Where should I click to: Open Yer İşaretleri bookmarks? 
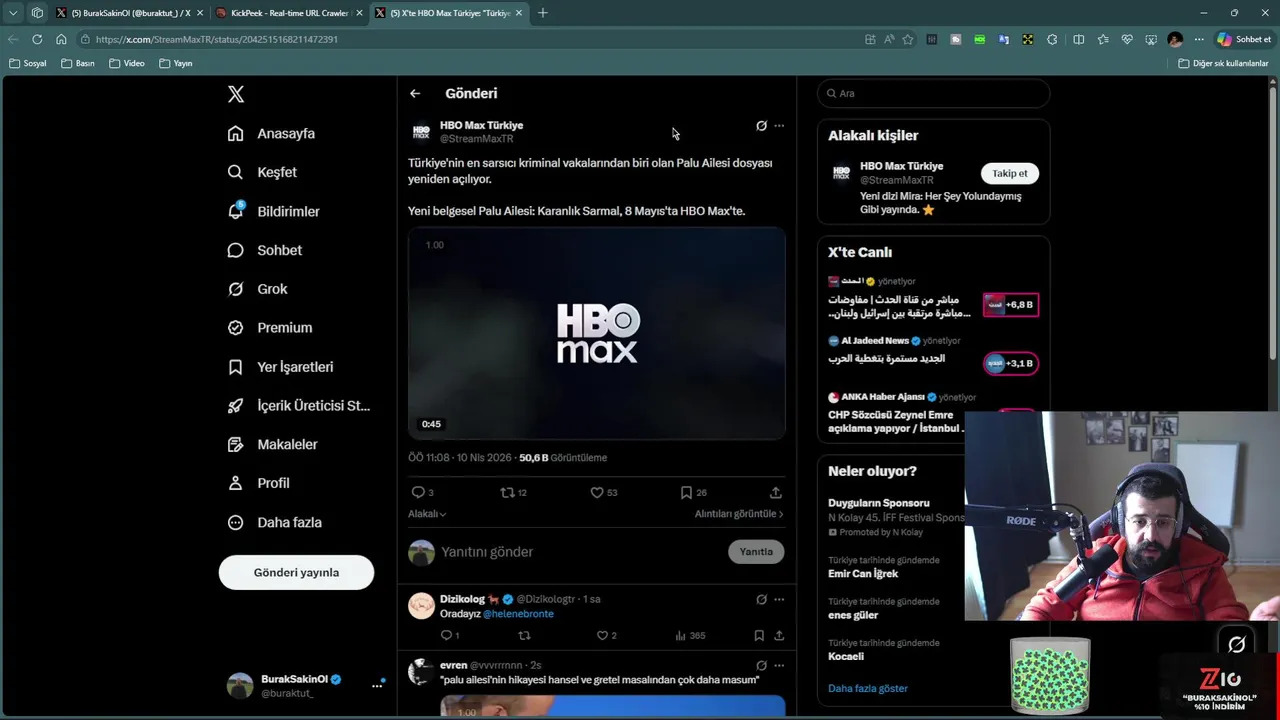click(x=281, y=367)
